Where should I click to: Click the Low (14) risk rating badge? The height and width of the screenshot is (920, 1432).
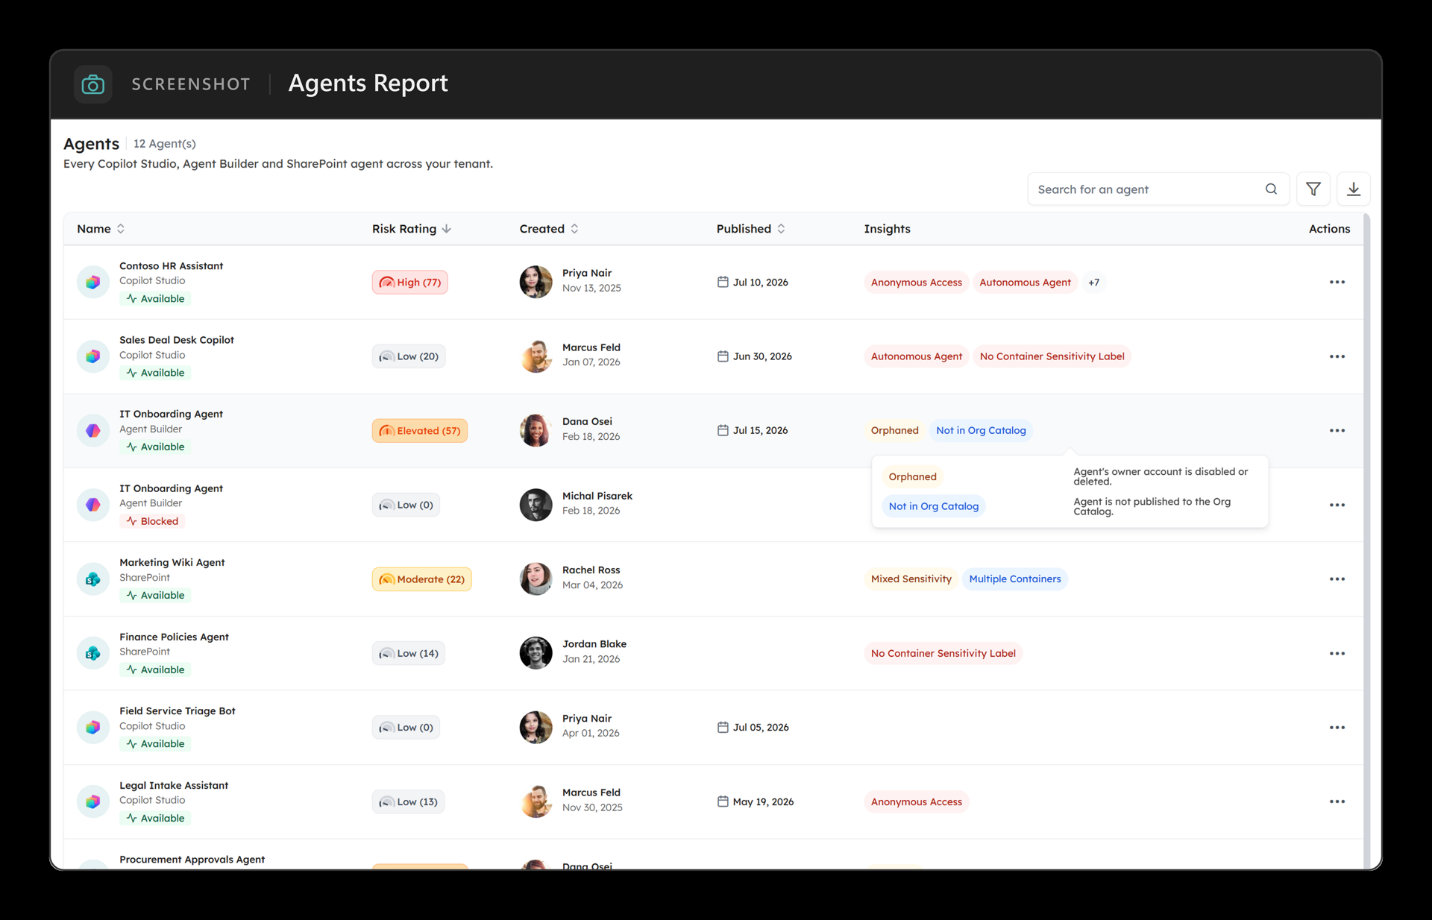409,653
